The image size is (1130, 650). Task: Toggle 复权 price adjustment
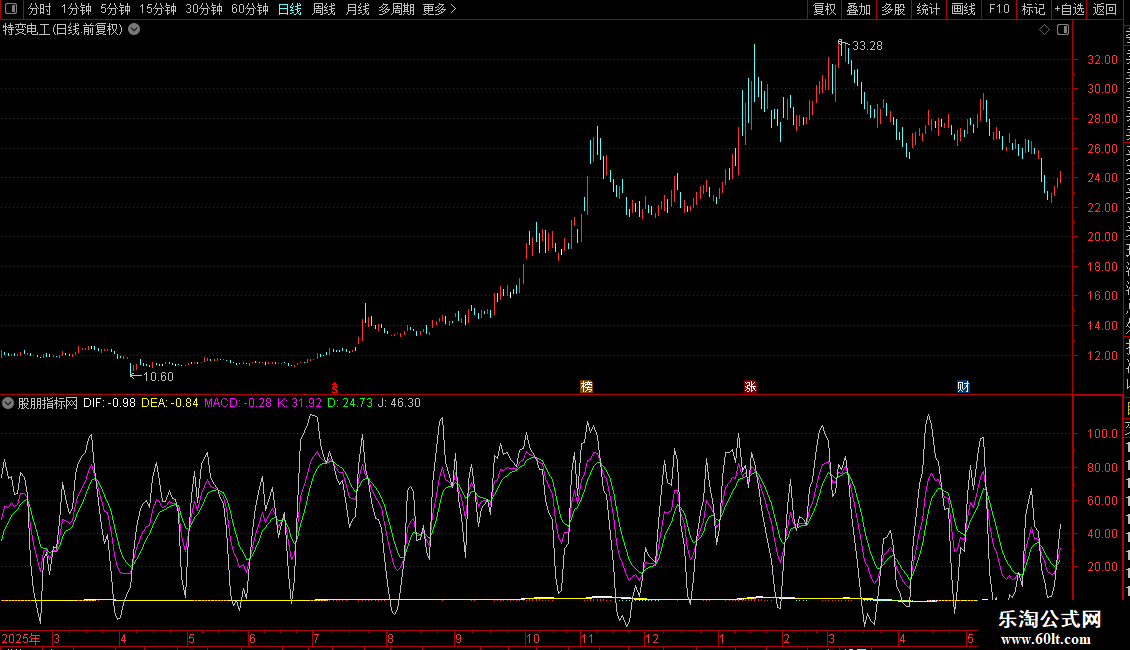point(824,9)
